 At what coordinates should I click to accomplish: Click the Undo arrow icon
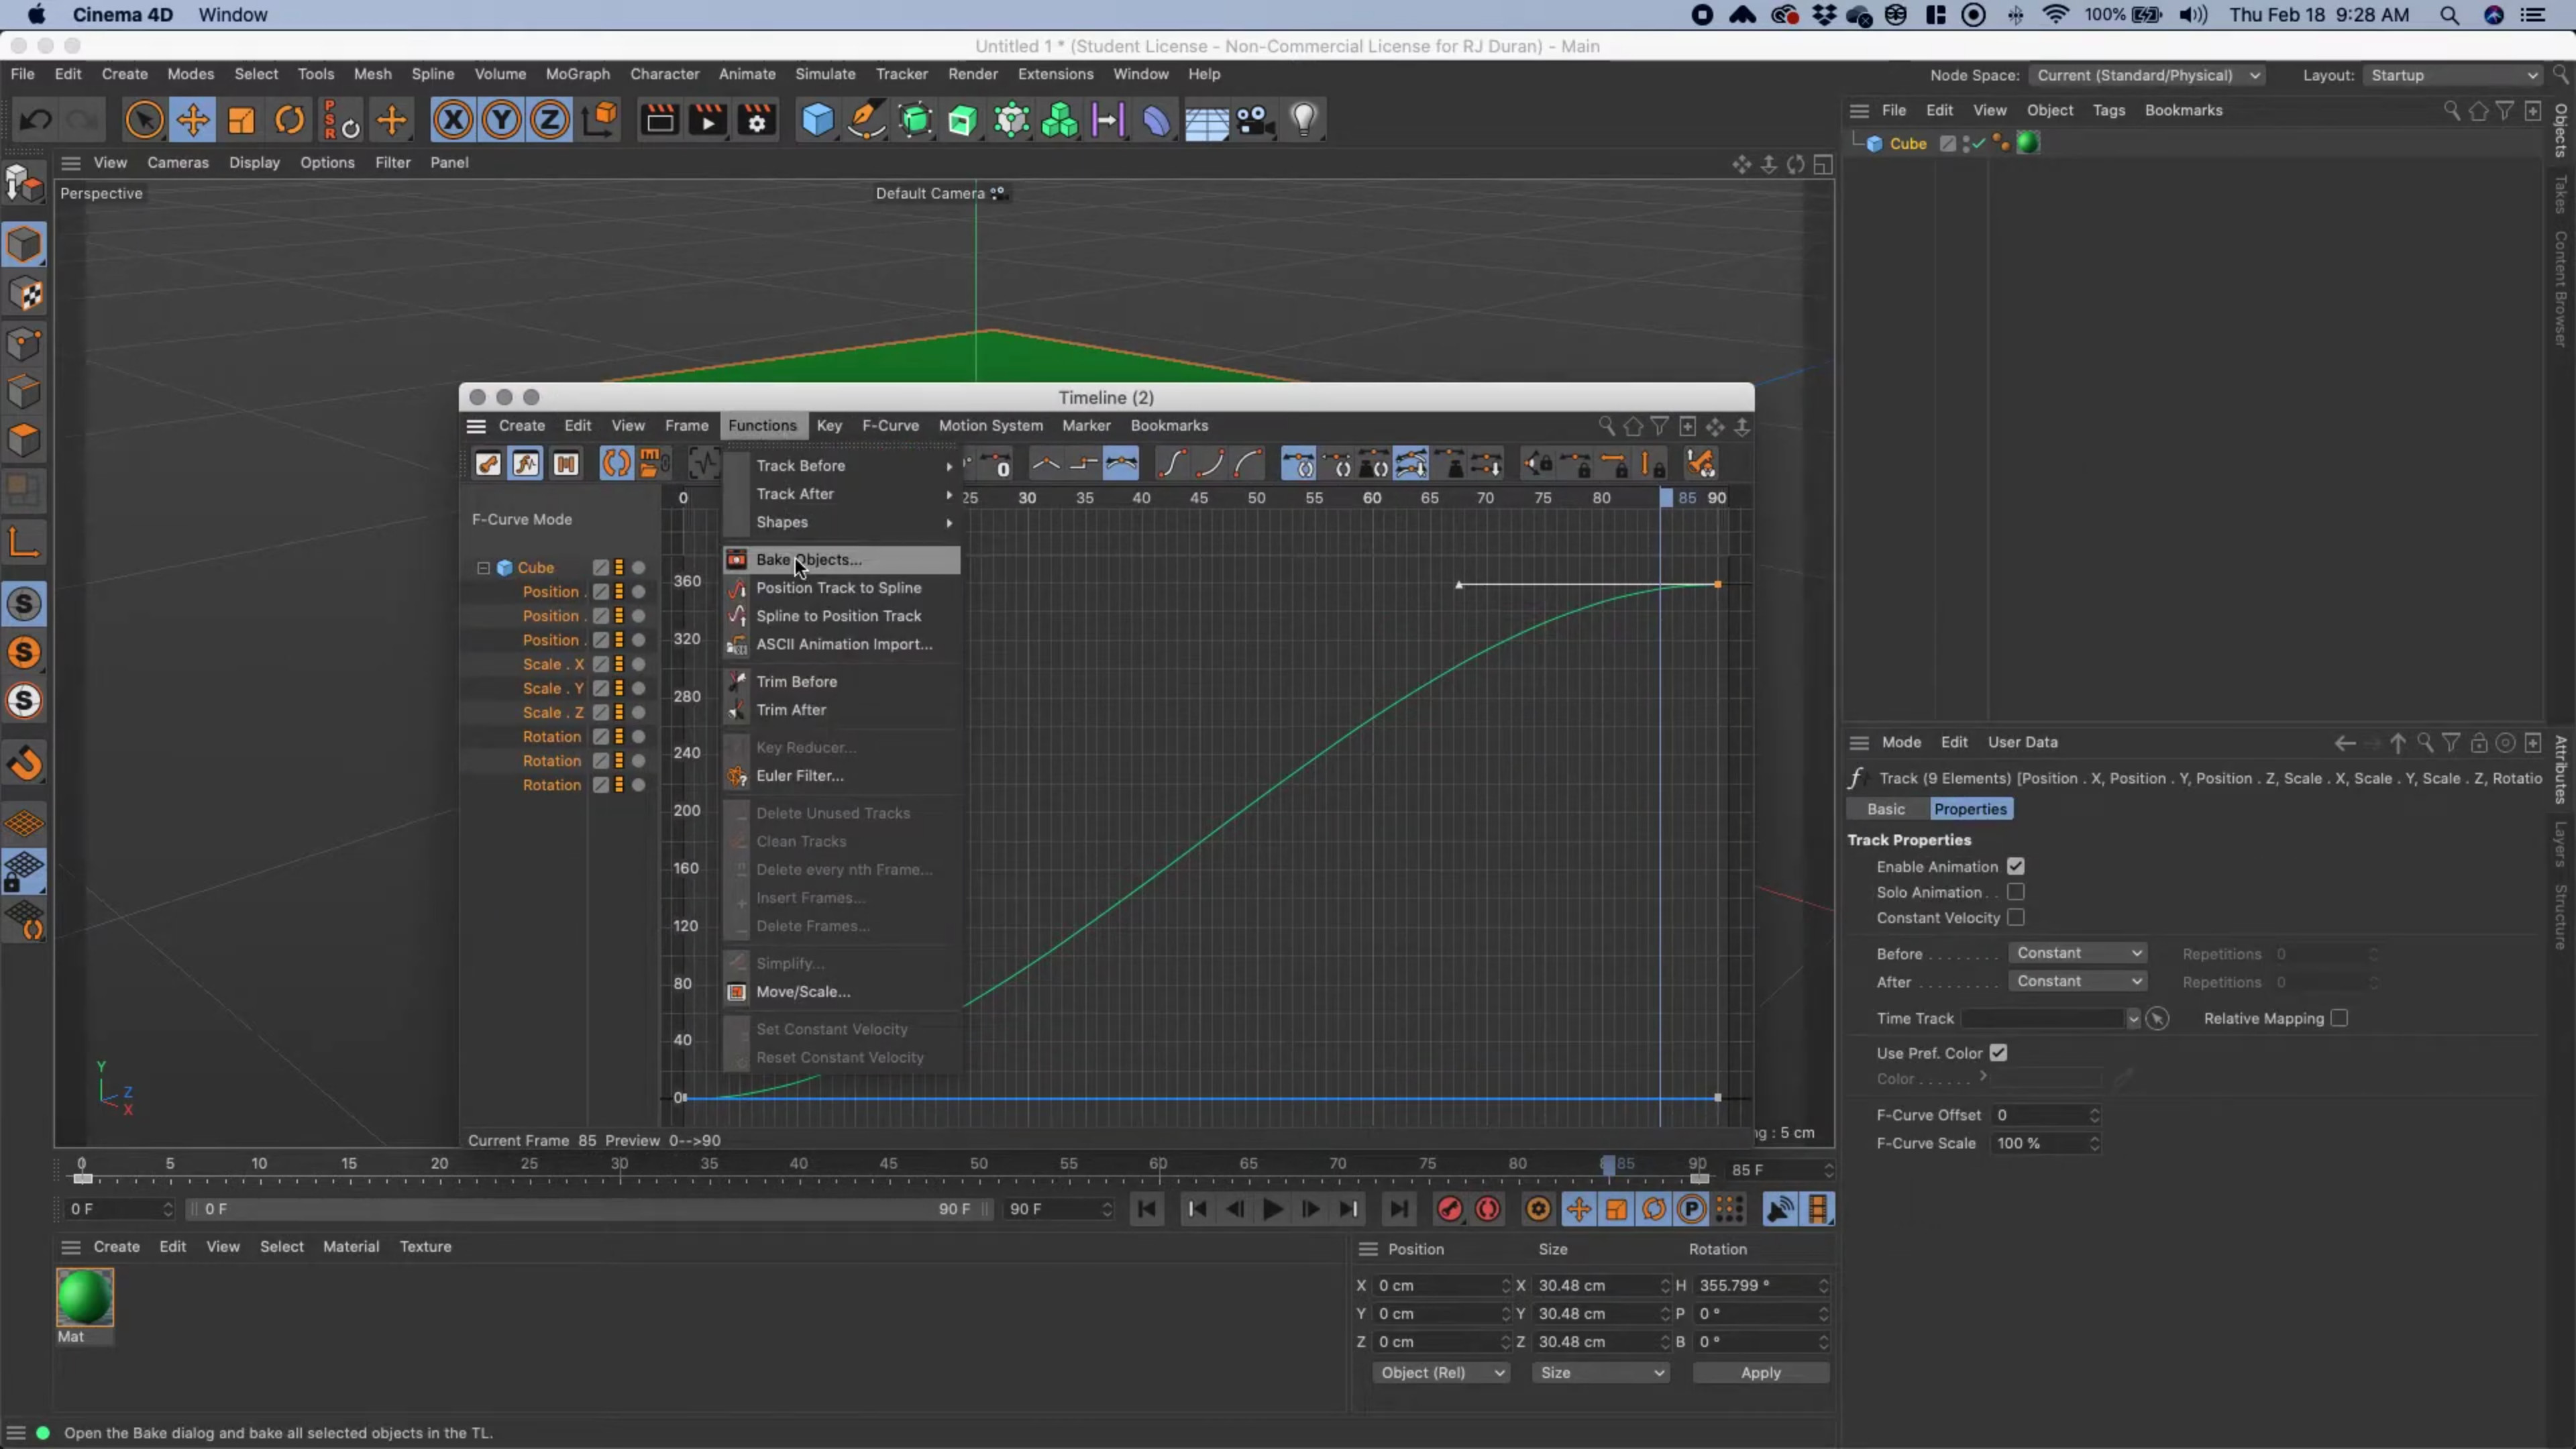point(37,121)
